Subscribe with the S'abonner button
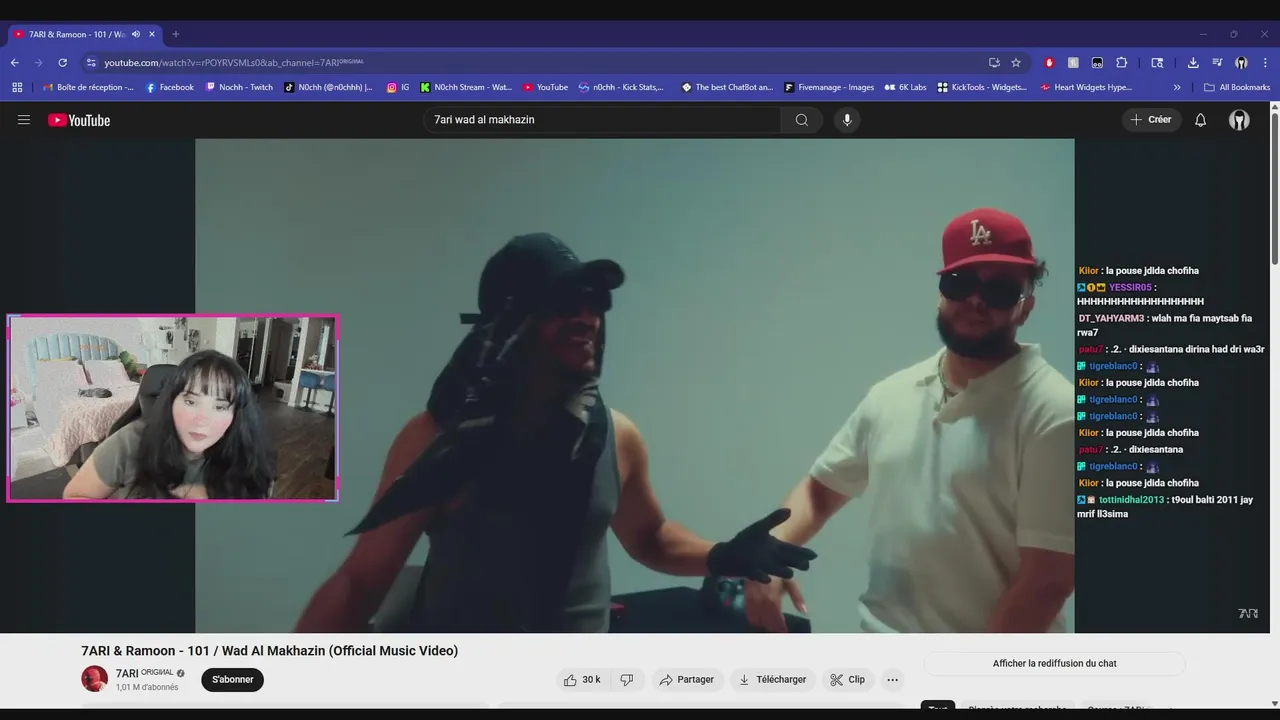Viewport: 1280px width, 720px height. click(x=232, y=680)
